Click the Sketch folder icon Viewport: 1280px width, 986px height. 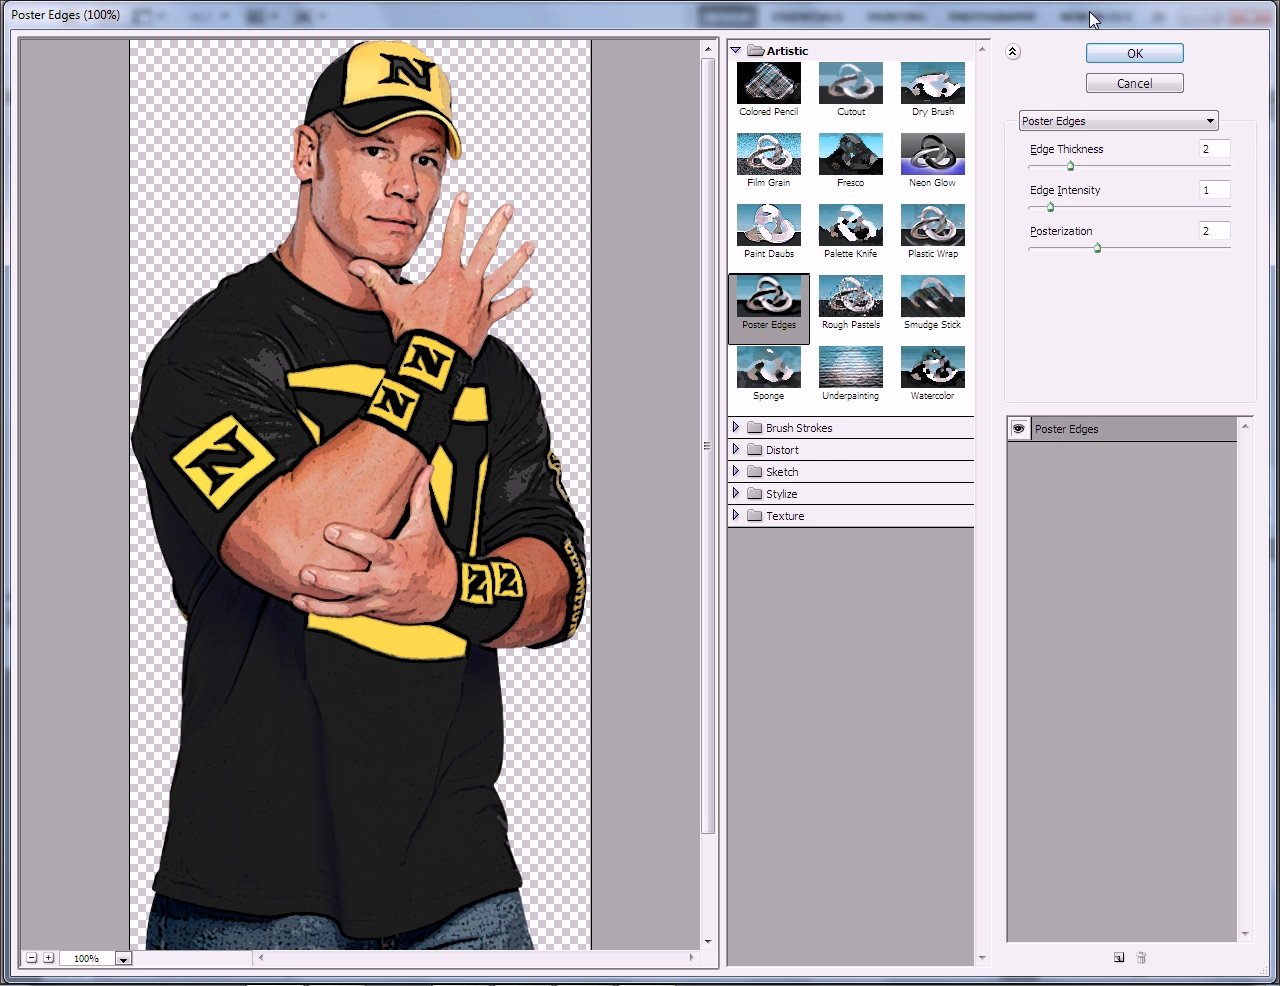755,471
